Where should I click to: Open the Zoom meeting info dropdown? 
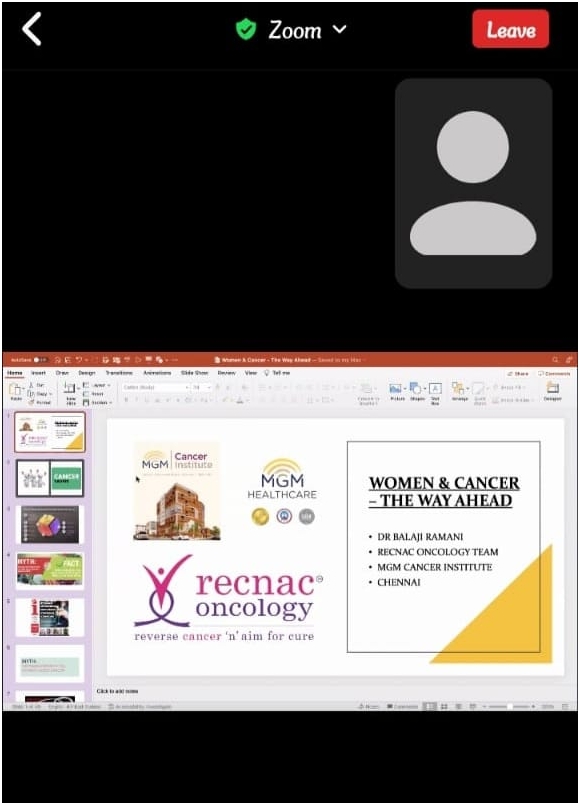pyautogui.click(x=307, y=30)
